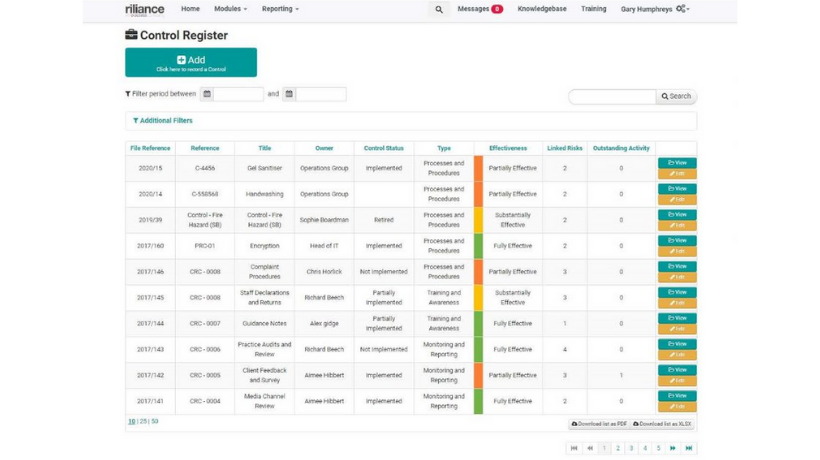Screen dimensions: 820x460
Task: Edit the Gel Sanitiser control
Action: pos(677,174)
